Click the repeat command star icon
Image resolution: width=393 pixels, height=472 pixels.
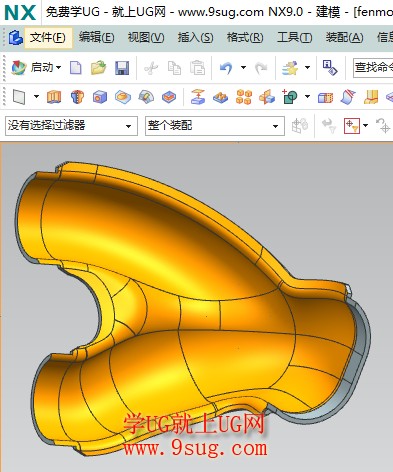point(290,68)
